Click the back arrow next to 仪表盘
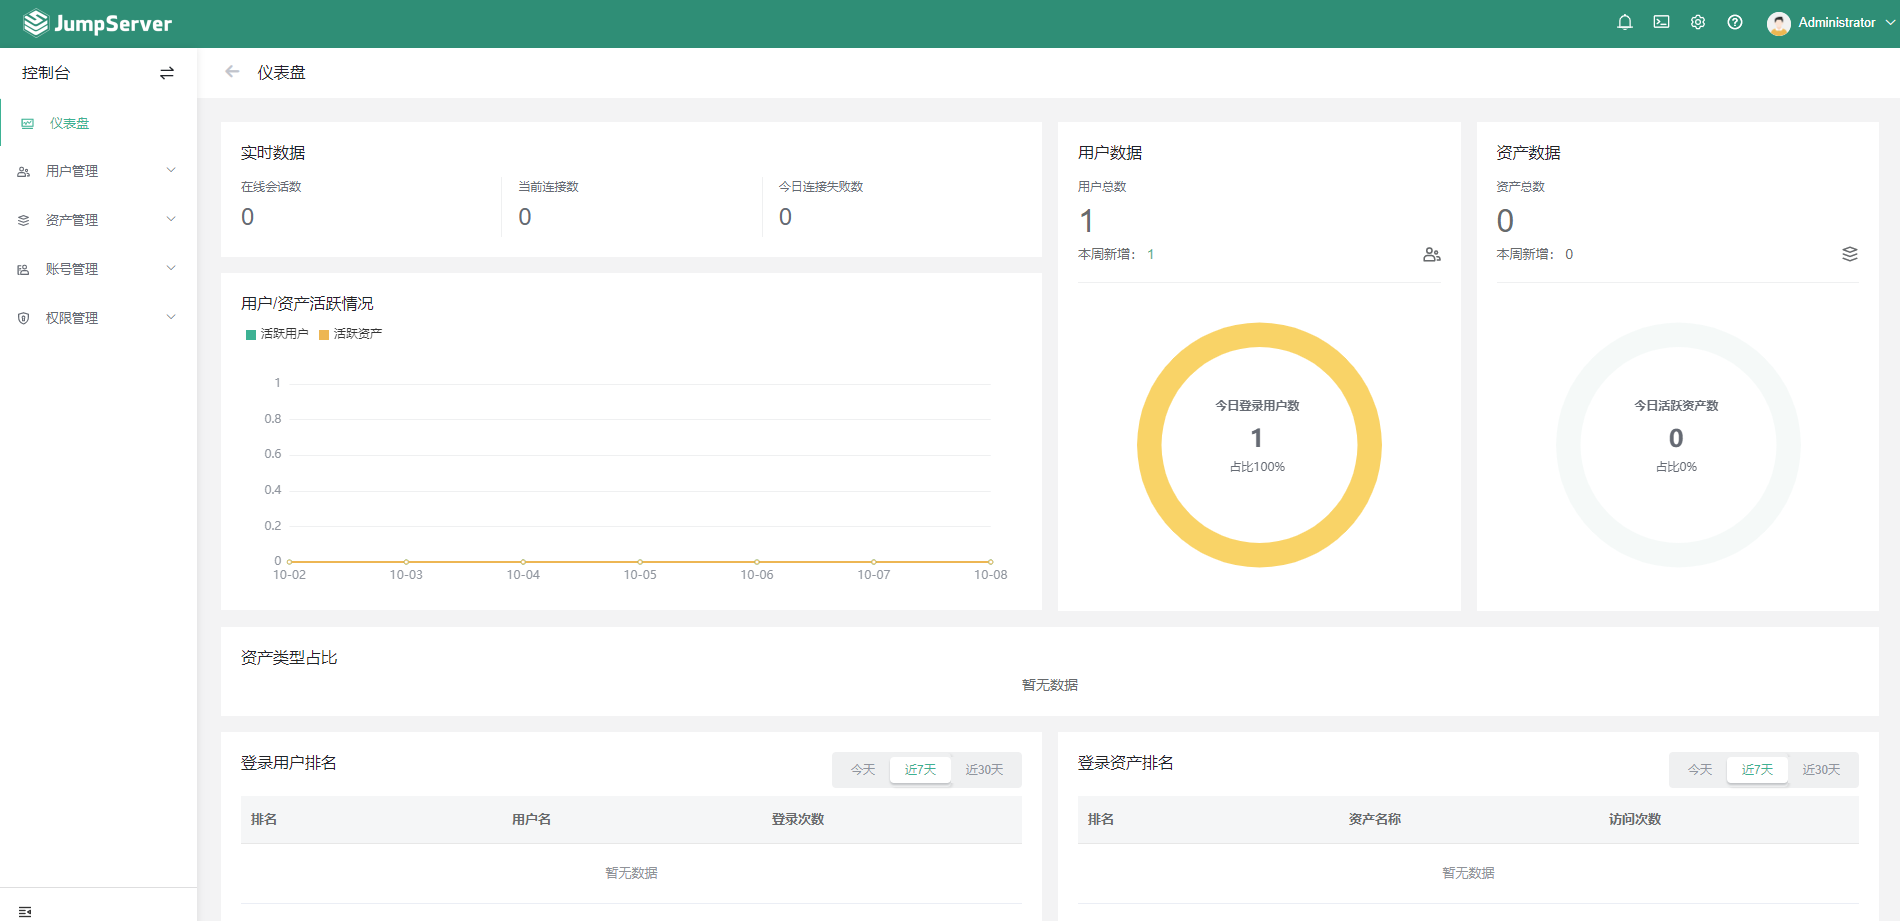Viewport: 1900px width, 921px height. point(232,72)
